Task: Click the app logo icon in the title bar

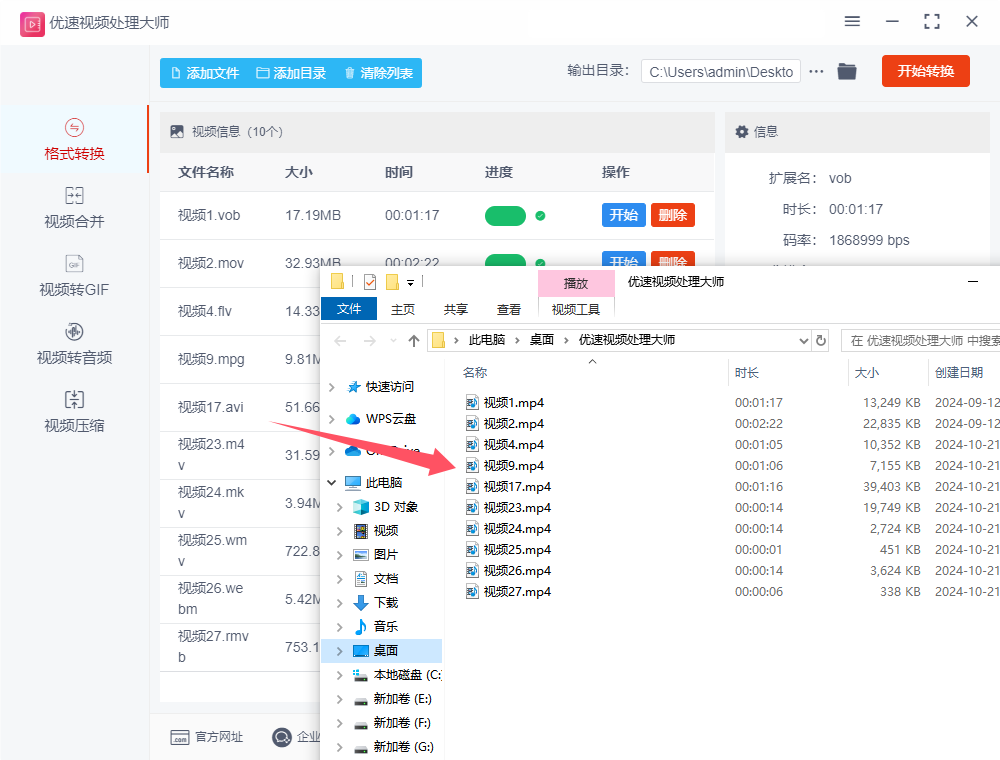Action: [x=32, y=24]
